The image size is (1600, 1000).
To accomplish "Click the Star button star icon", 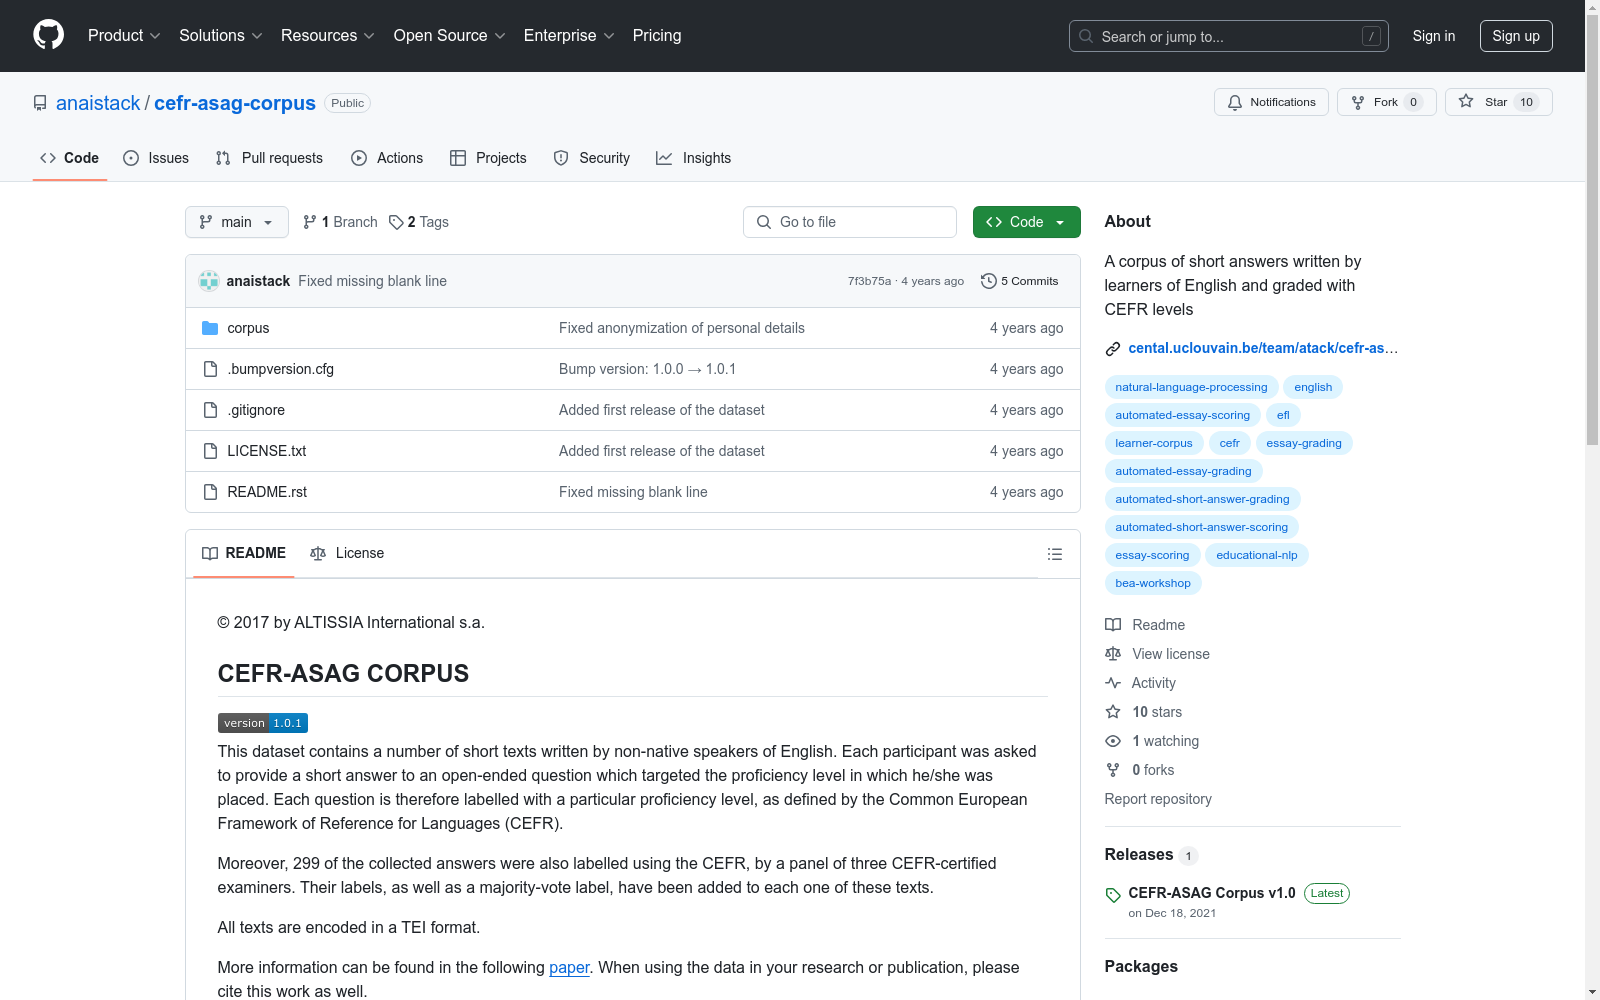I will pos(1466,101).
